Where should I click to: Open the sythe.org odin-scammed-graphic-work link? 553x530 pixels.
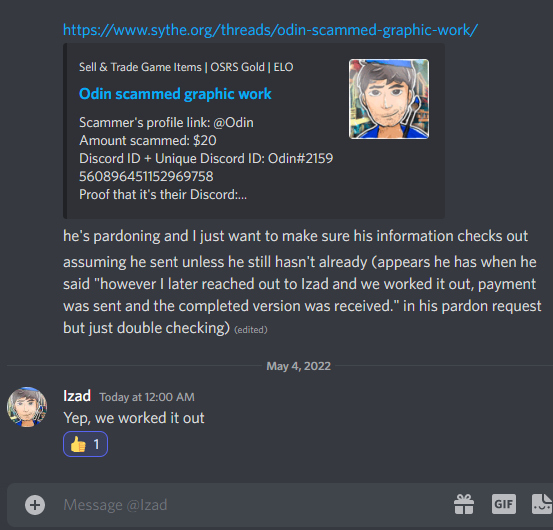pyautogui.click(x=271, y=30)
